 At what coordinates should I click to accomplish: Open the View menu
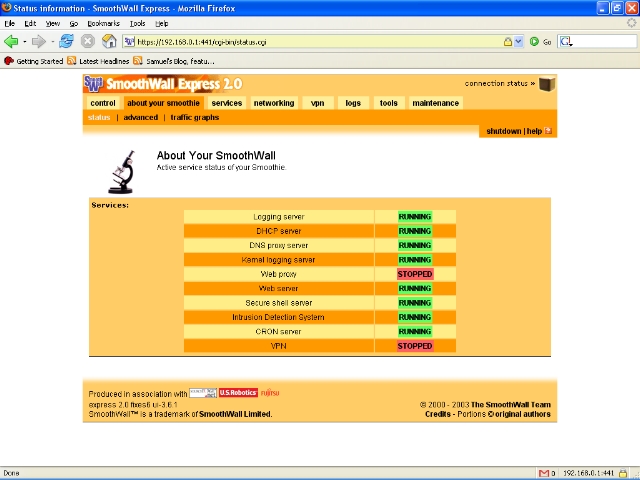(53, 23)
